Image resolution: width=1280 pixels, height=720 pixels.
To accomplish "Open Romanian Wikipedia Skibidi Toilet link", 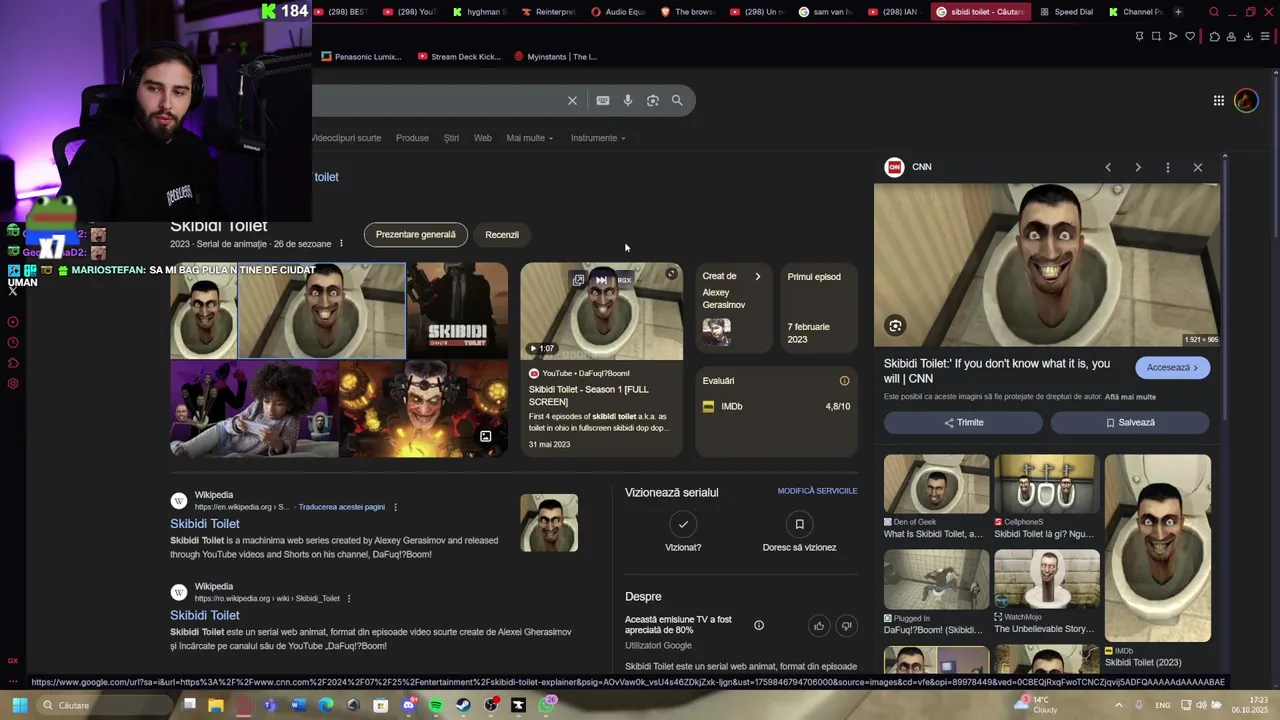I will point(205,616).
